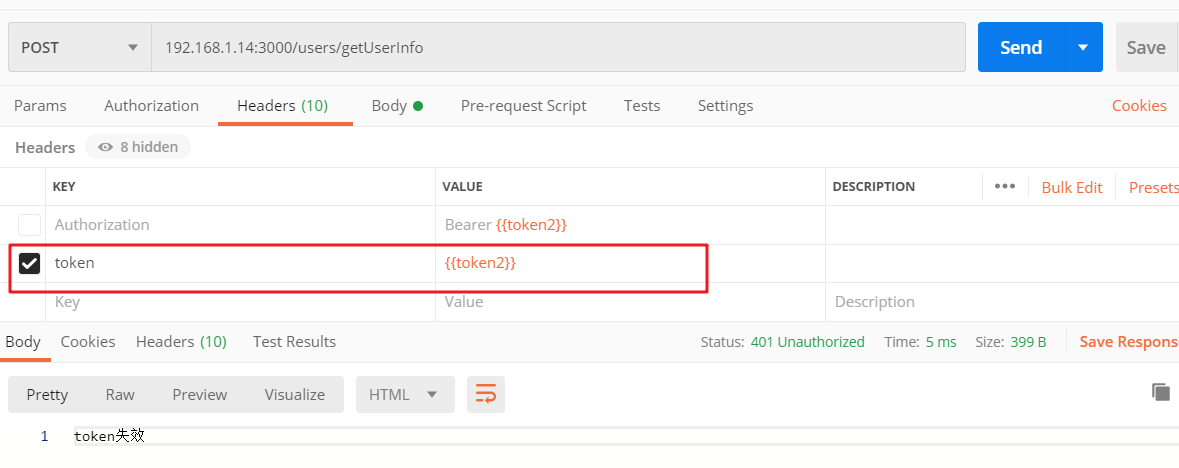Send the request
Viewport: 1179px width, 468px height.
[x=1020, y=47]
